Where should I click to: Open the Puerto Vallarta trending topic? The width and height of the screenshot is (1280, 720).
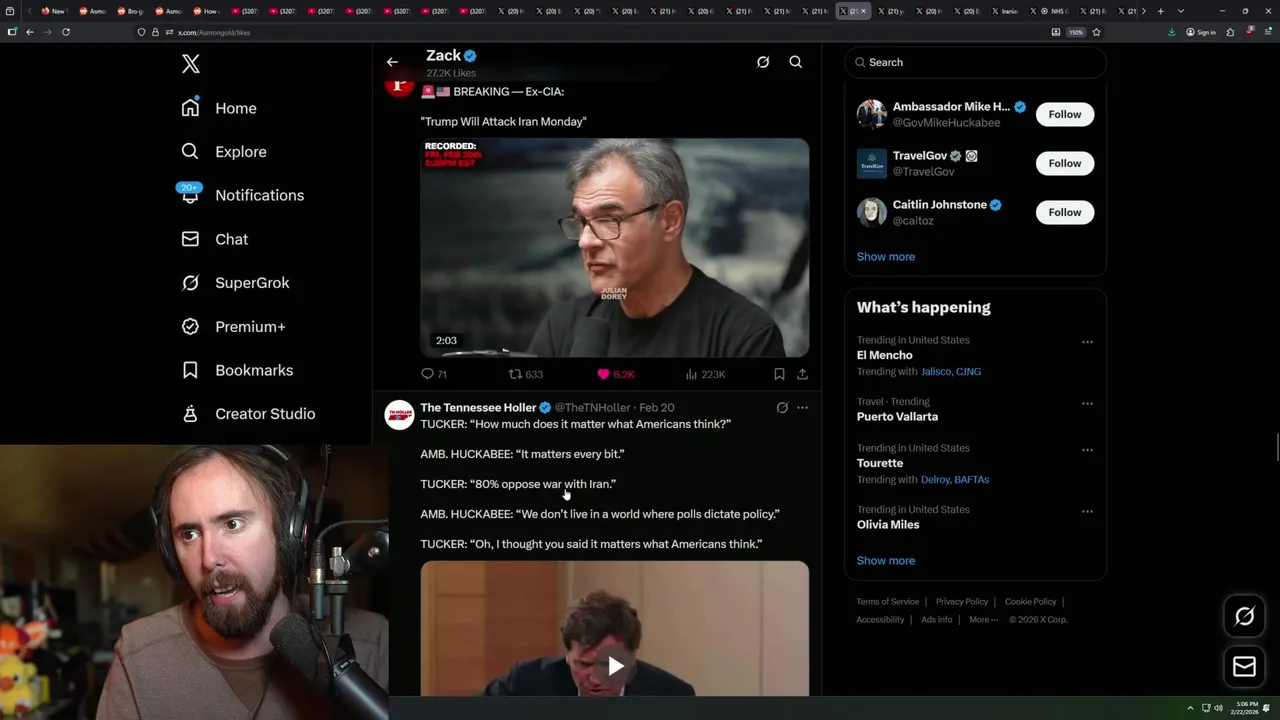(x=897, y=417)
